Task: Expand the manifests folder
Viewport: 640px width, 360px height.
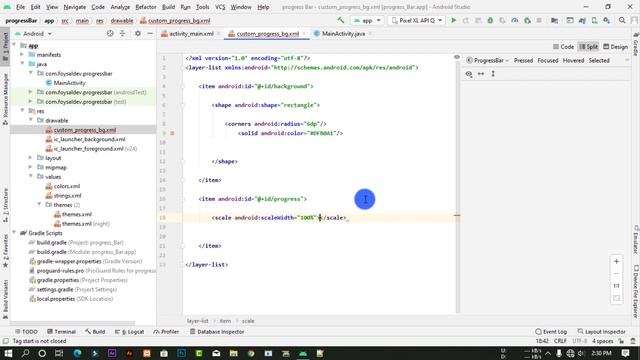Action: point(22,55)
